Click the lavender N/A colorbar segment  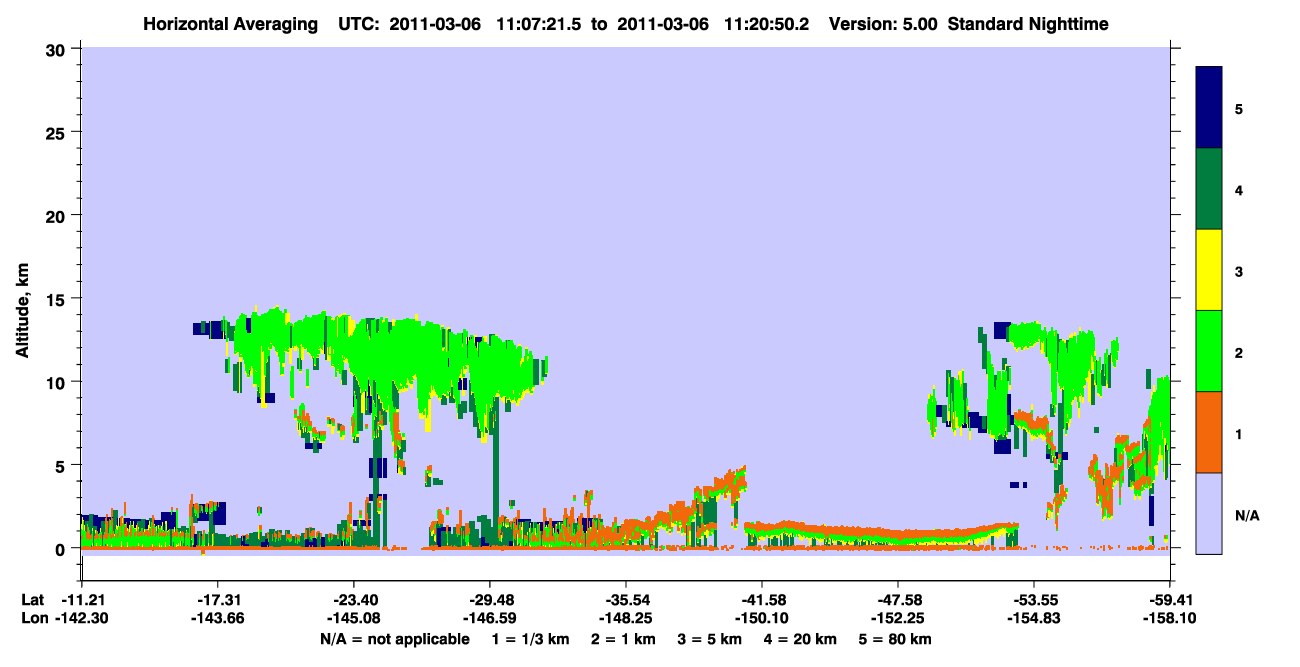click(x=1209, y=513)
